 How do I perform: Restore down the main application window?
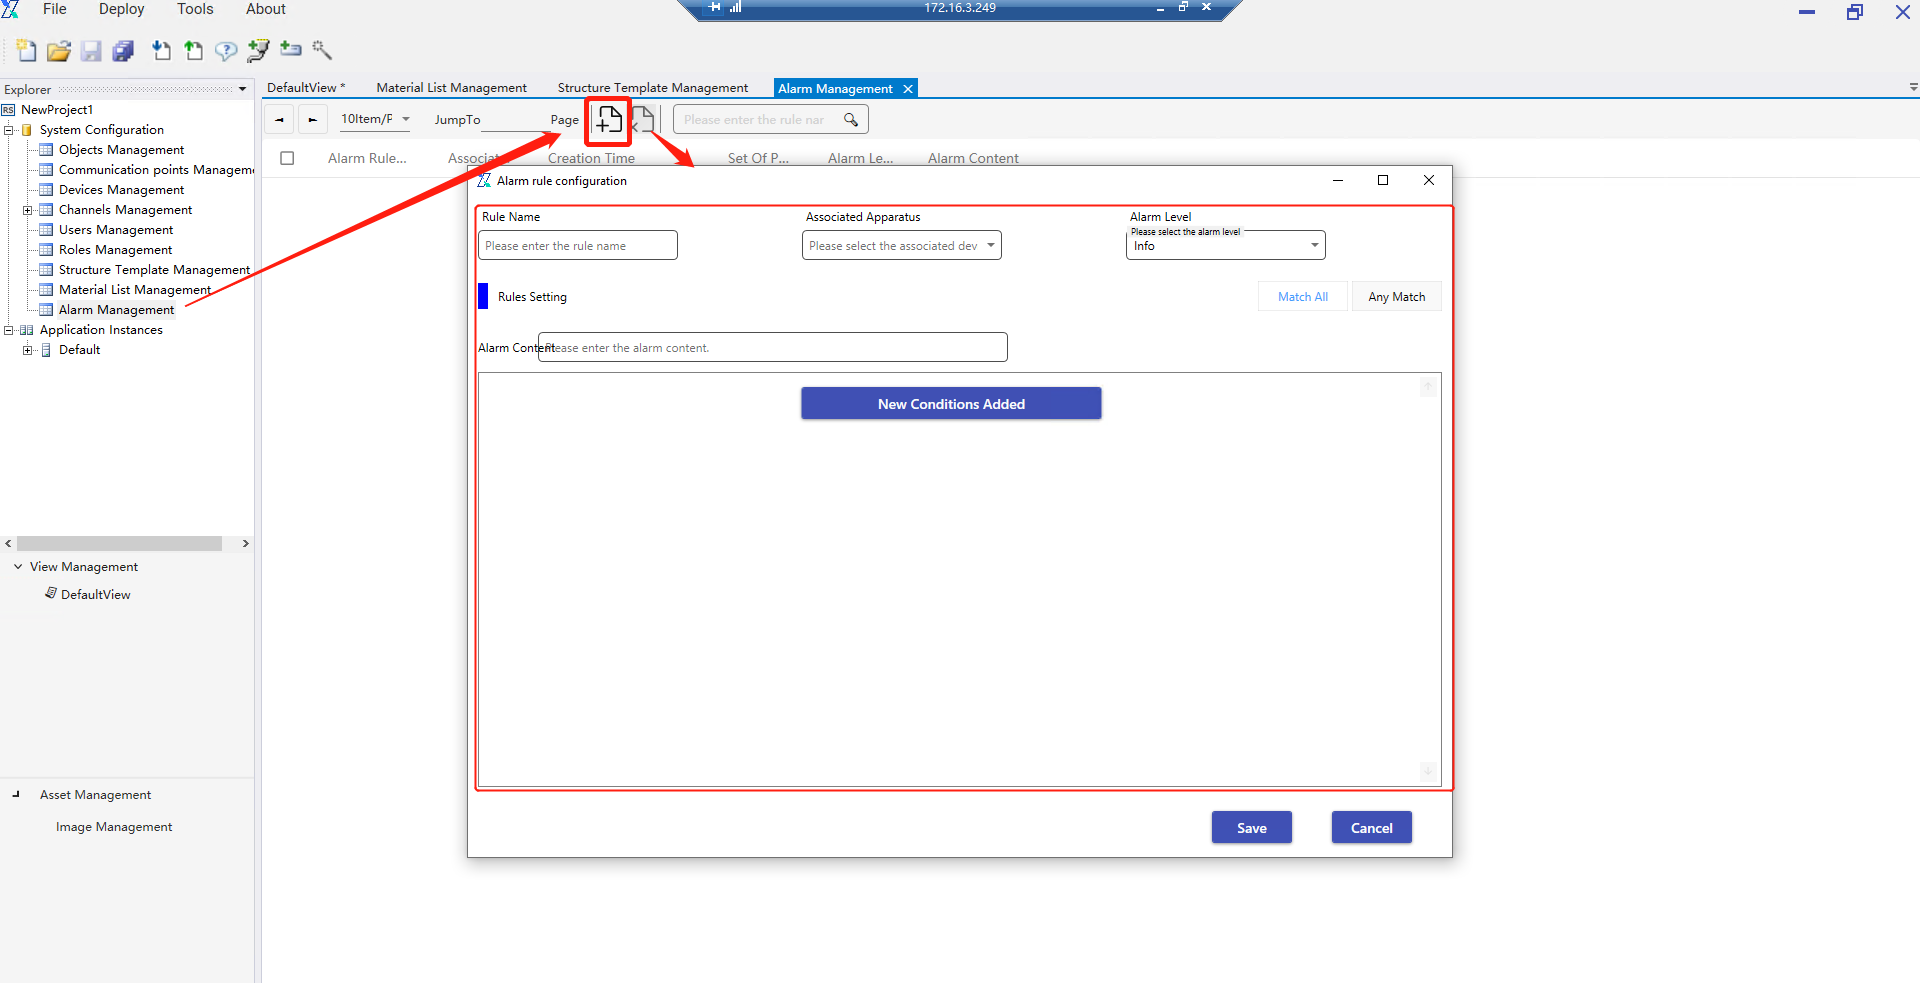(x=1855, y=12)
